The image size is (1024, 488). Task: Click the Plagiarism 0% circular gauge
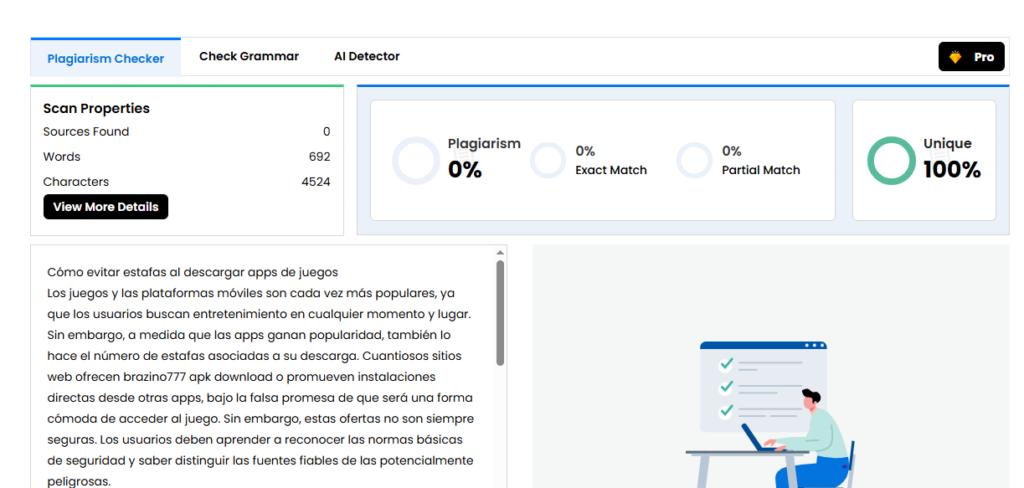[x=415, y=161]
